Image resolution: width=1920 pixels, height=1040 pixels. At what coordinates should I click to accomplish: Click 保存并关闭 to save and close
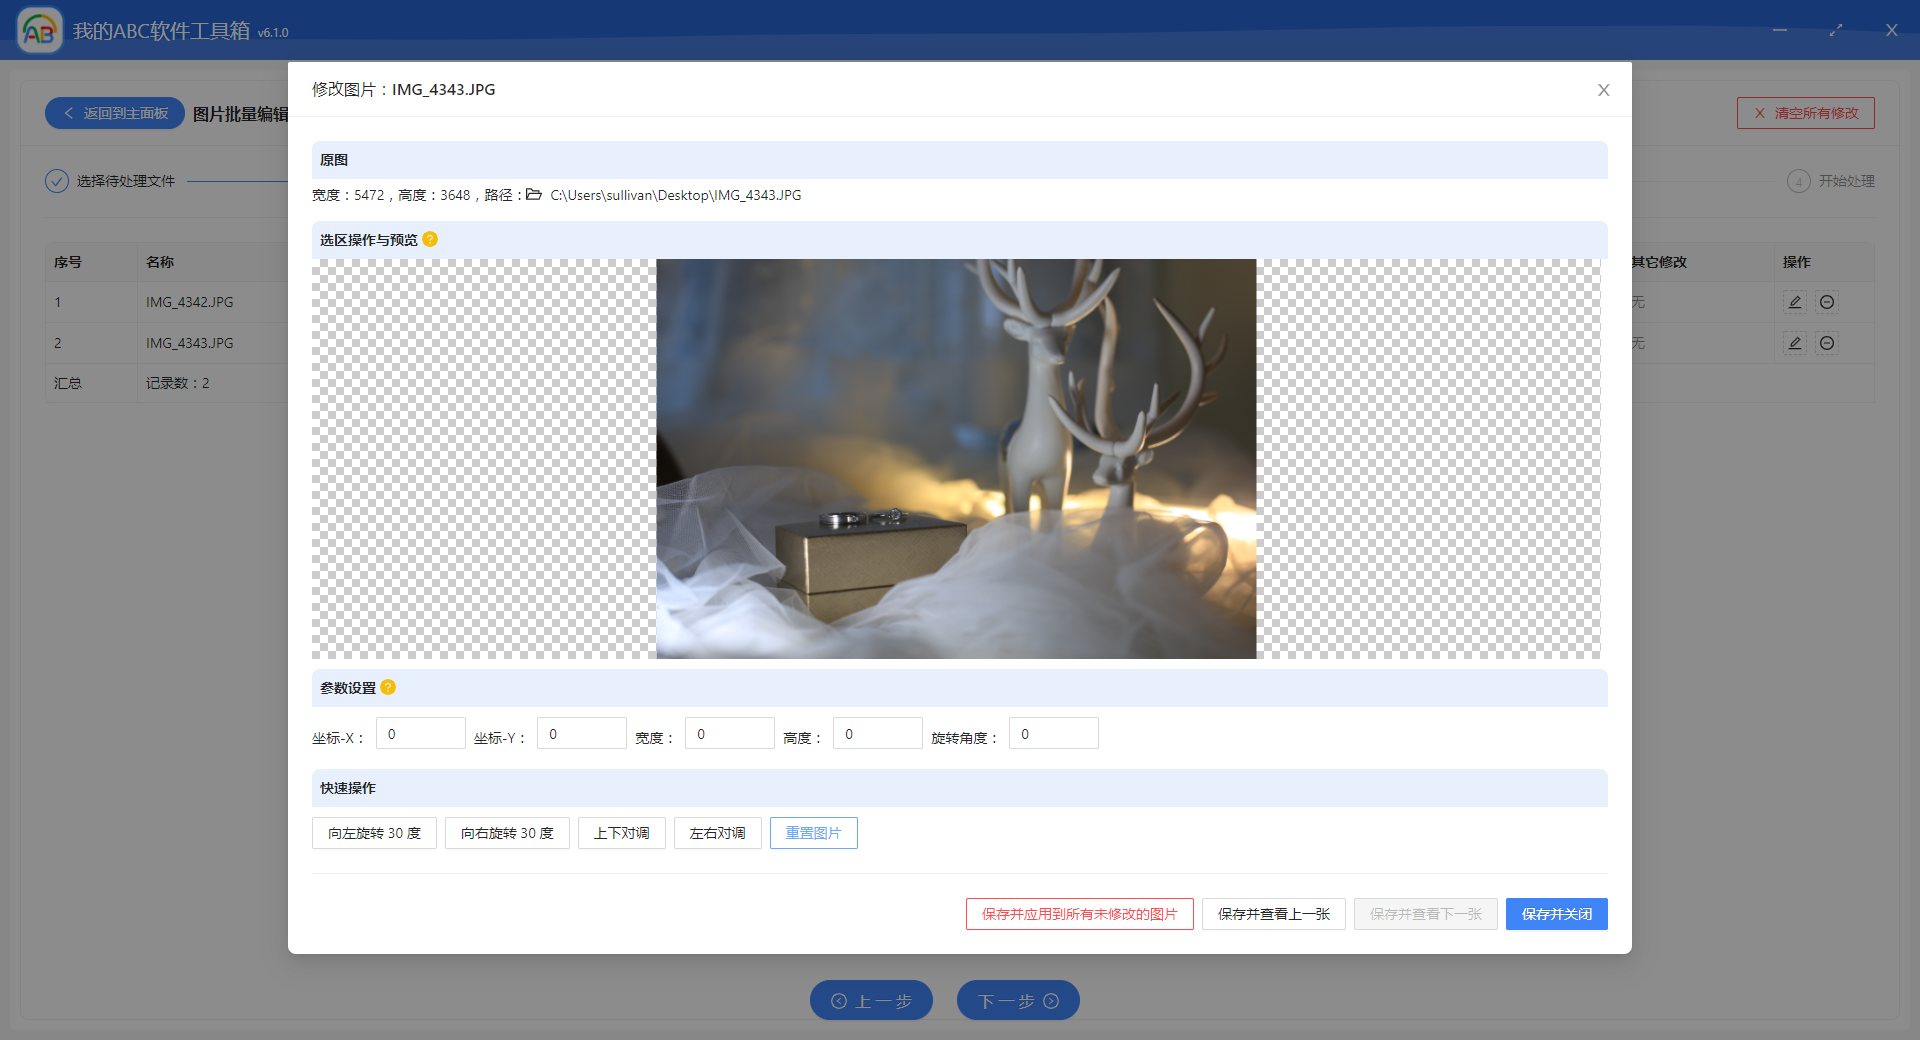1556,913
